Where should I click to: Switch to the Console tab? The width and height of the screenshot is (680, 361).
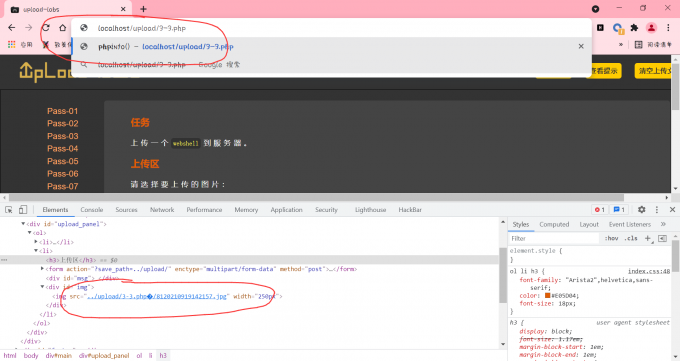[92, 210]
